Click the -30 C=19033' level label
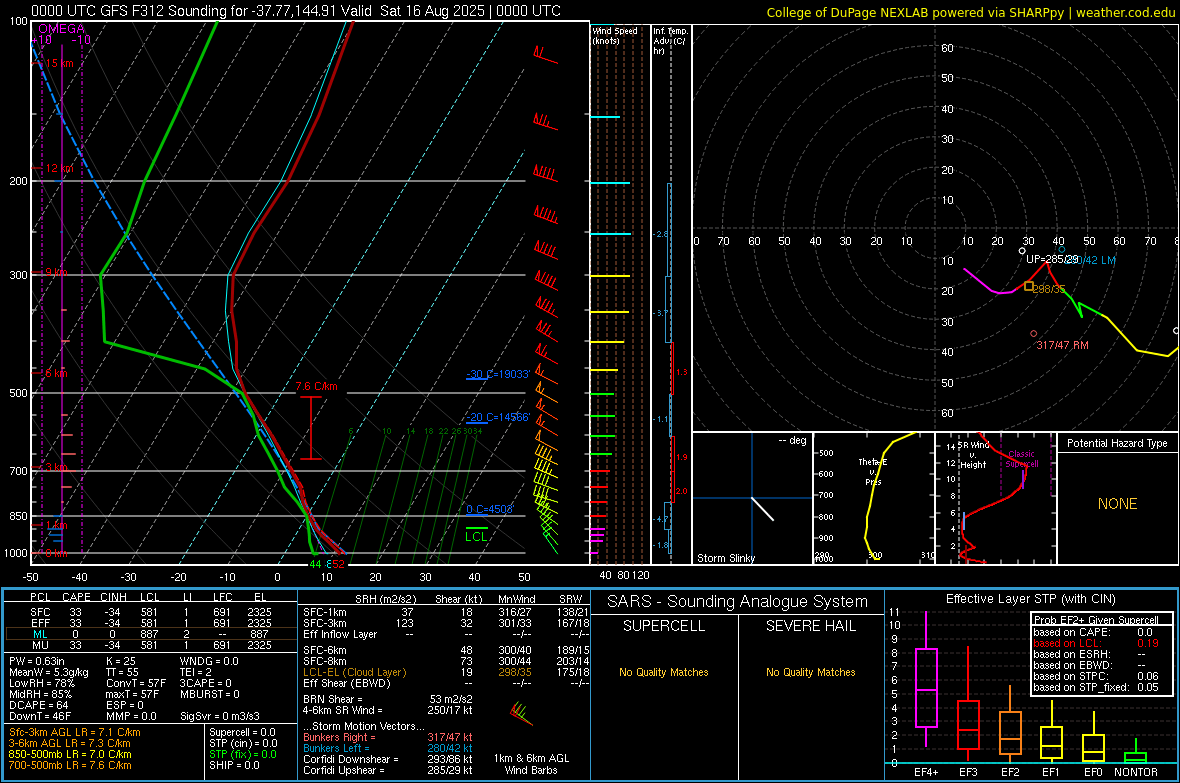This screenshot has height=783, width=1180. tap(498, 373)
